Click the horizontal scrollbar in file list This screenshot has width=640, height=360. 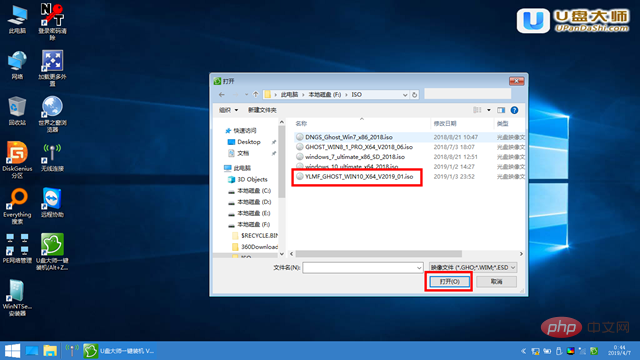coord(378,254)
